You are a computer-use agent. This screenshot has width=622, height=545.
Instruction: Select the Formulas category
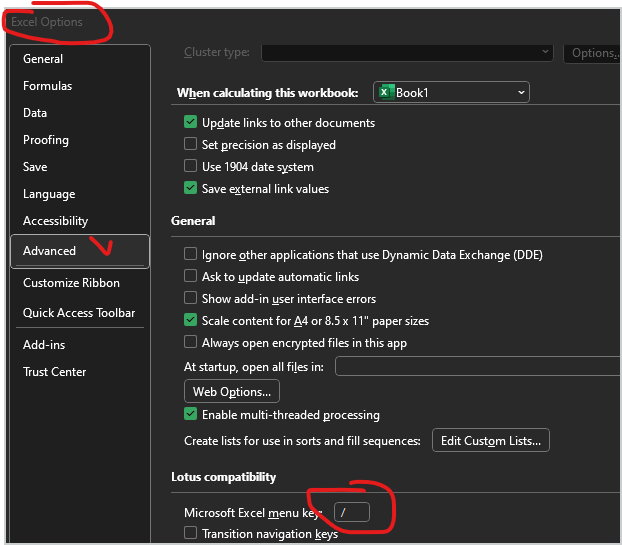tap(48, 86)
